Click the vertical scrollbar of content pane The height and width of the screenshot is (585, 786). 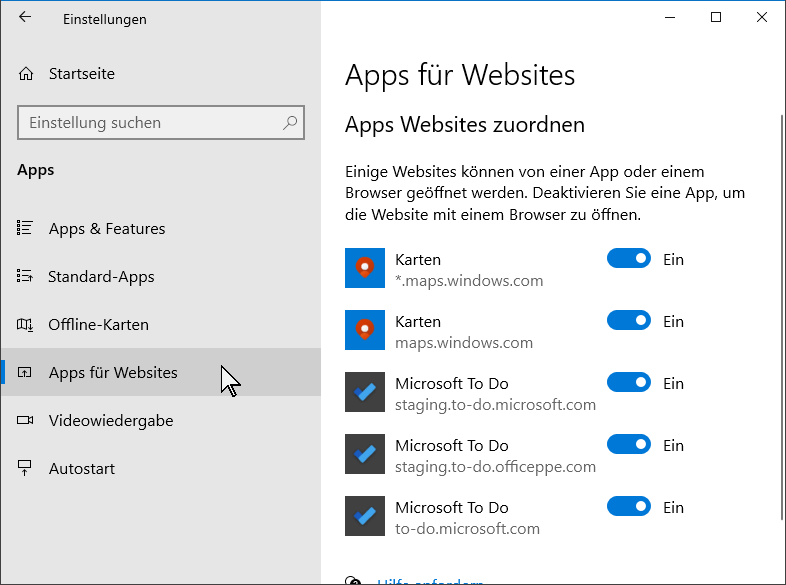(782, 317)
